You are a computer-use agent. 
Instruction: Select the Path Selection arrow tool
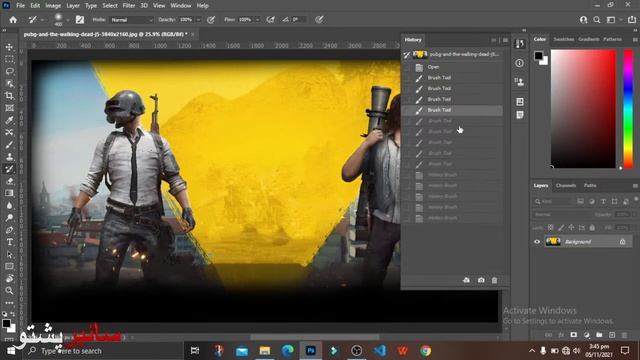tap(9, 254)
